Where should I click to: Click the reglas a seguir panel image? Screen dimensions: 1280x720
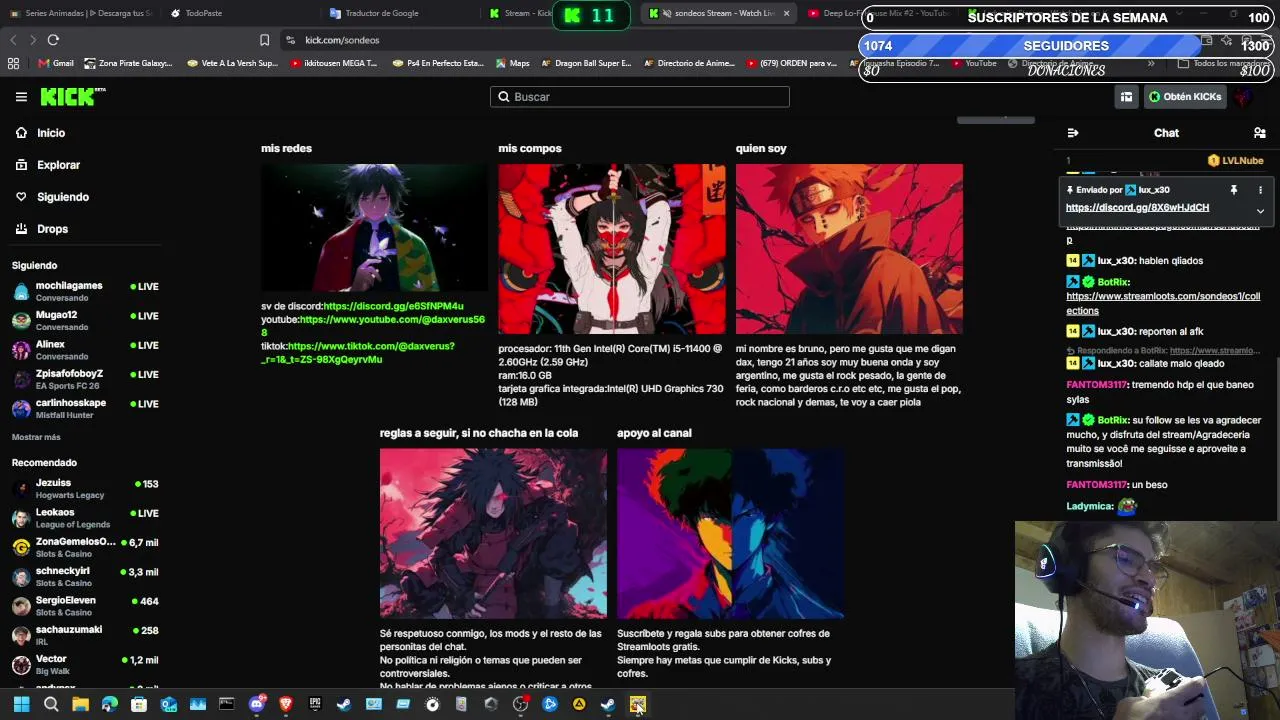(x=493, y=534)
